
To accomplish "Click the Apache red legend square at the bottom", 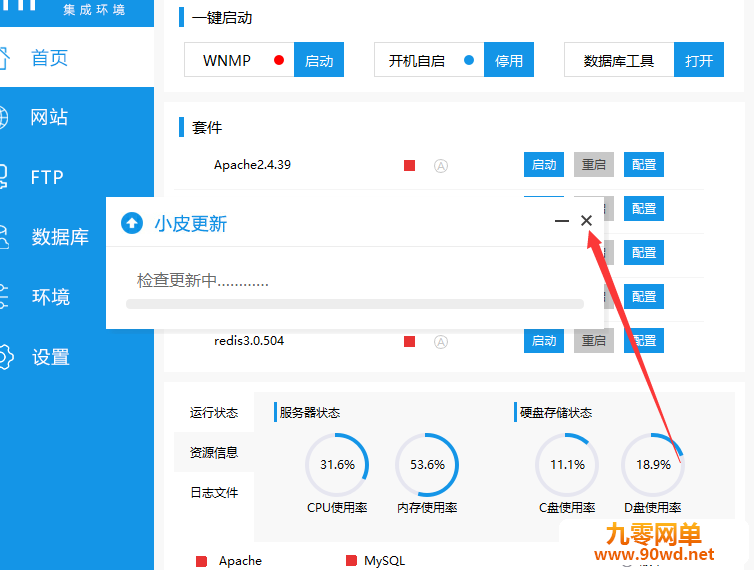I will (x=201, y=561).
